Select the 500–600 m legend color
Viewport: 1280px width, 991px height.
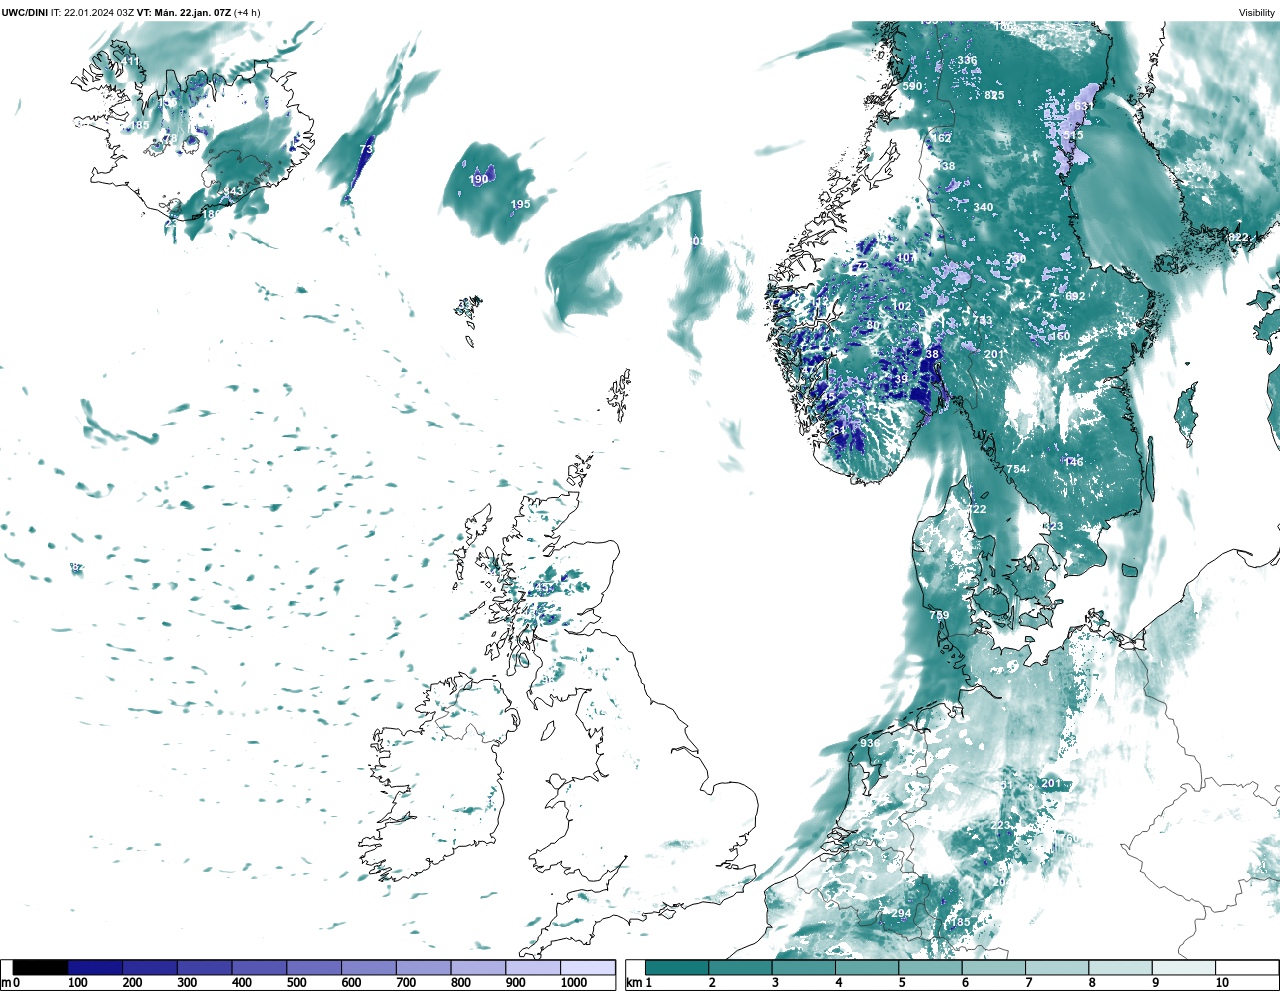click(x=314, y=968)
